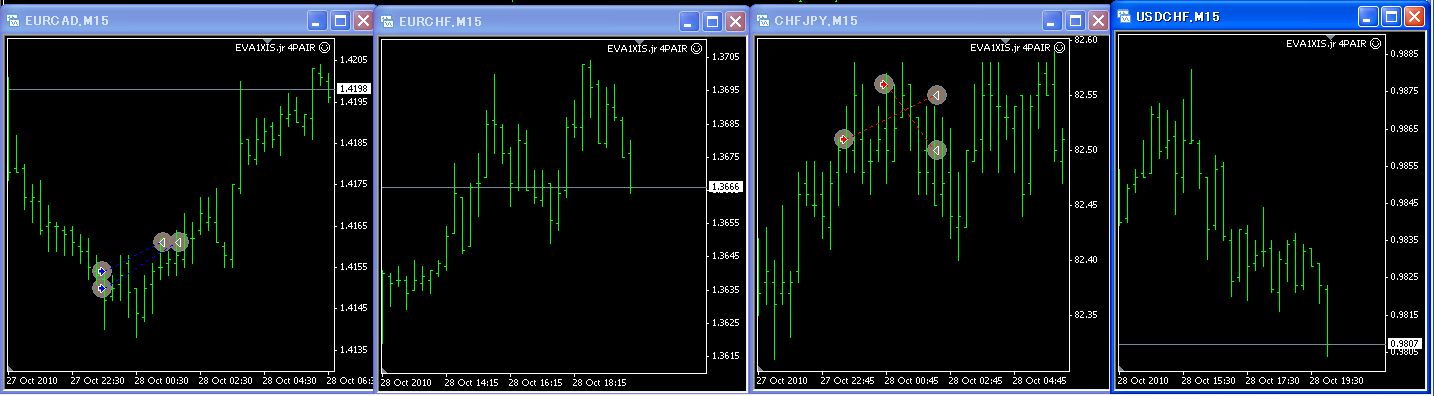Screen dimensions: 1434x396
Task: Click the 0.9835 price level on USDCHF axis
Action: click(1403, 239)
